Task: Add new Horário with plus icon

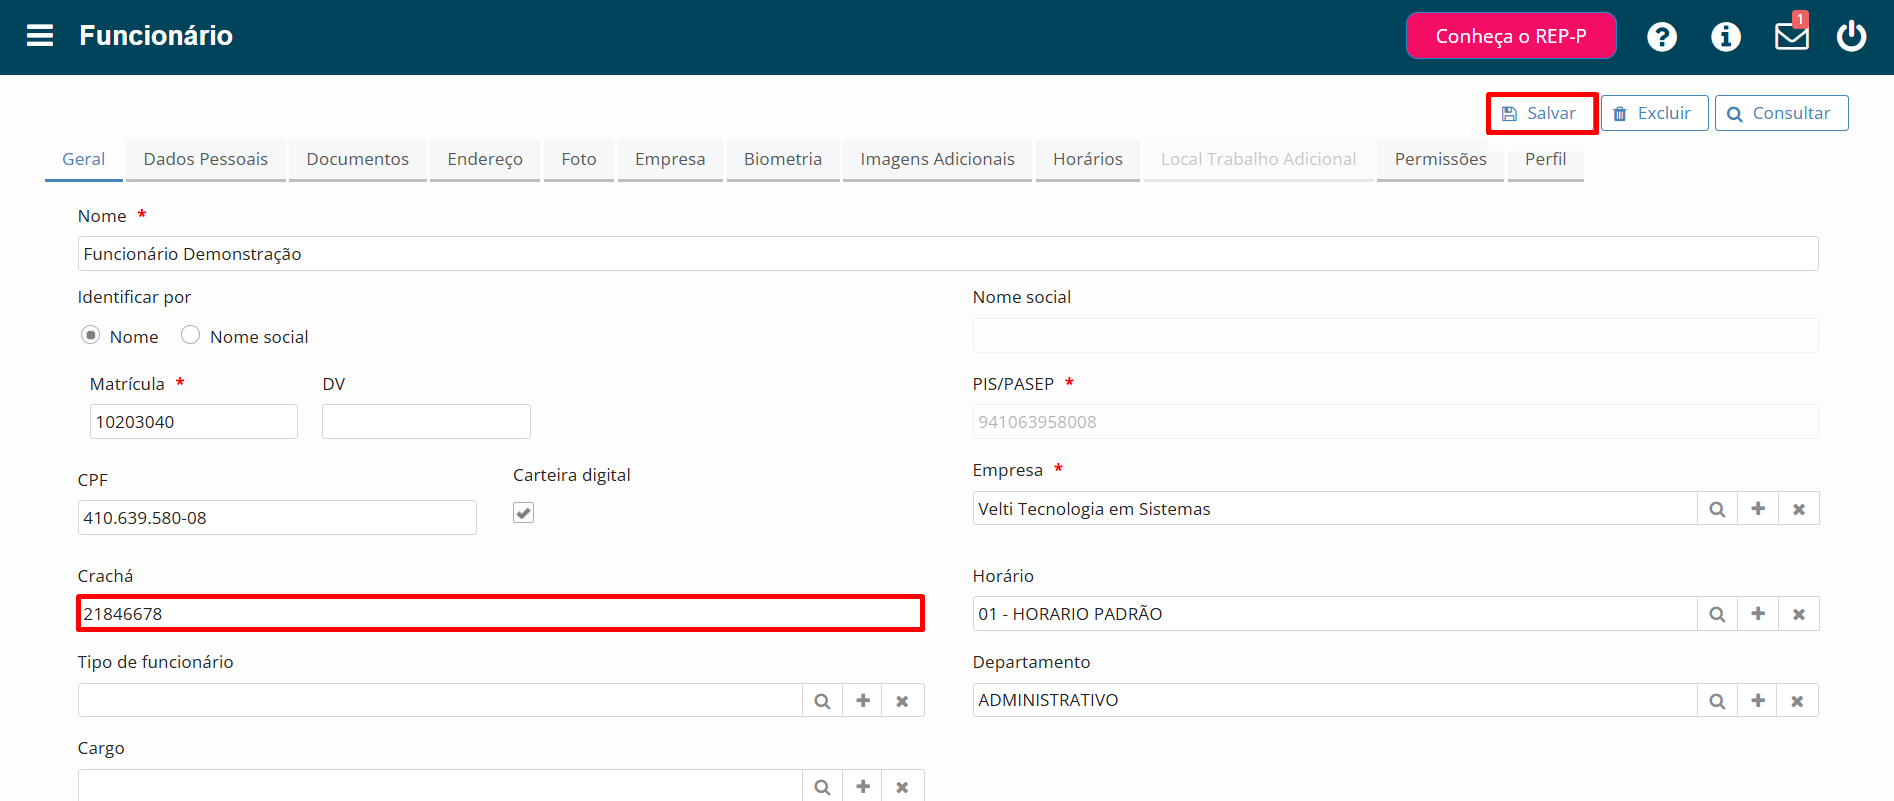Action: click(x=1758, y=614)
